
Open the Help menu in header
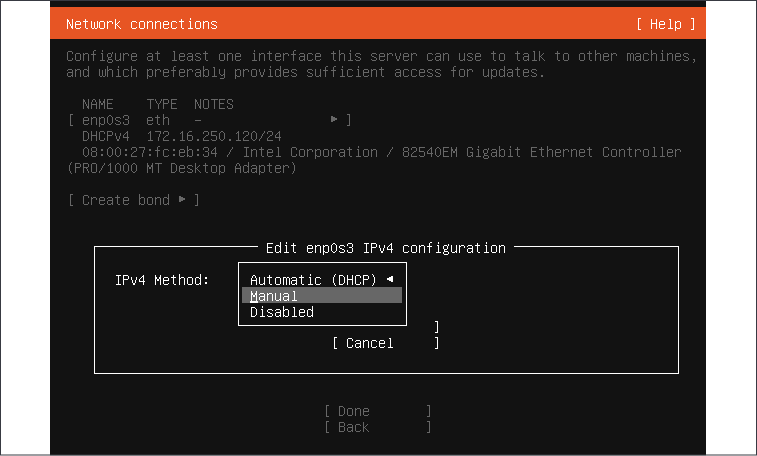[x=666, y=24]
